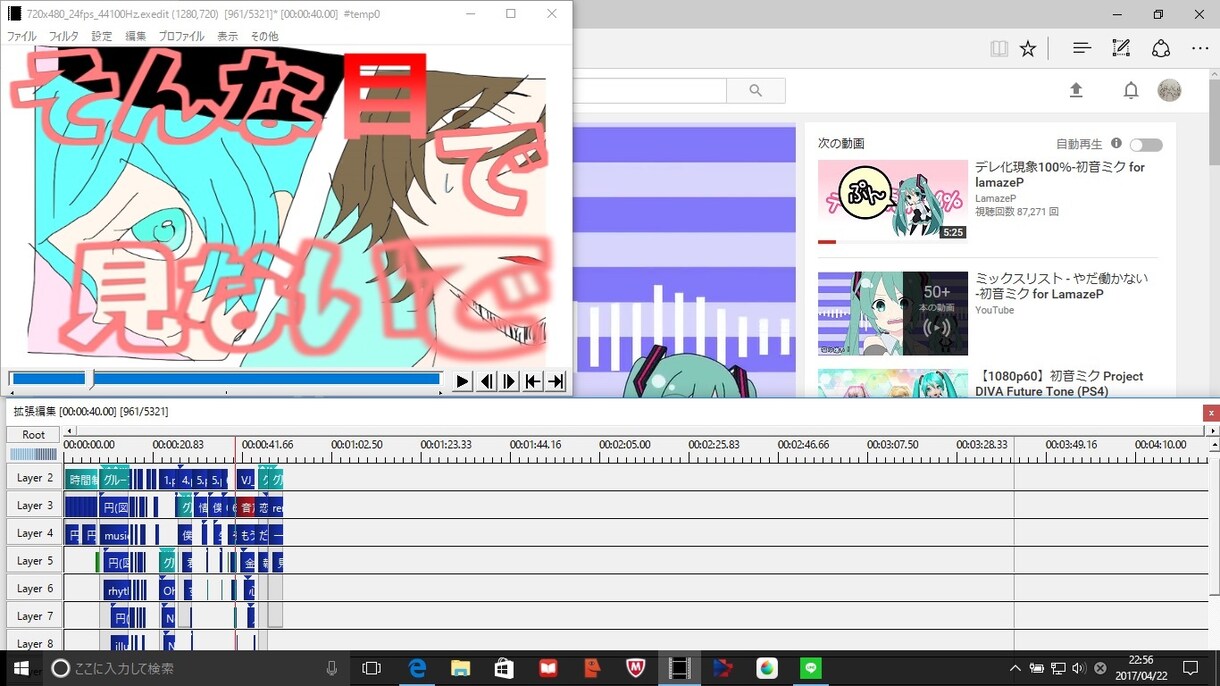The width and height of the screenshot is (1220, 686).
Task: Click the LamazeP channel name
Action: tap(998, 199)
